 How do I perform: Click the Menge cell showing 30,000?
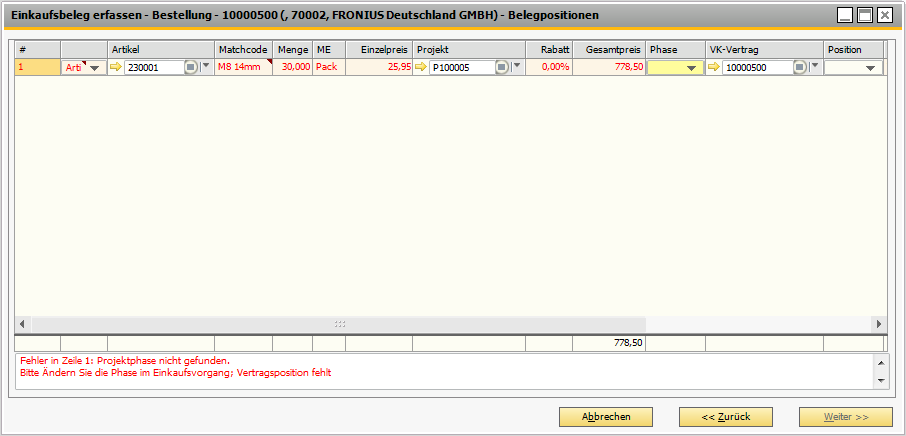tap(292, 67)
